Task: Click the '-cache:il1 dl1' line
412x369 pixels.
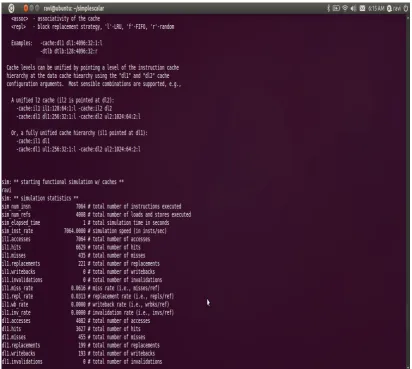Action: coord(33,141)
